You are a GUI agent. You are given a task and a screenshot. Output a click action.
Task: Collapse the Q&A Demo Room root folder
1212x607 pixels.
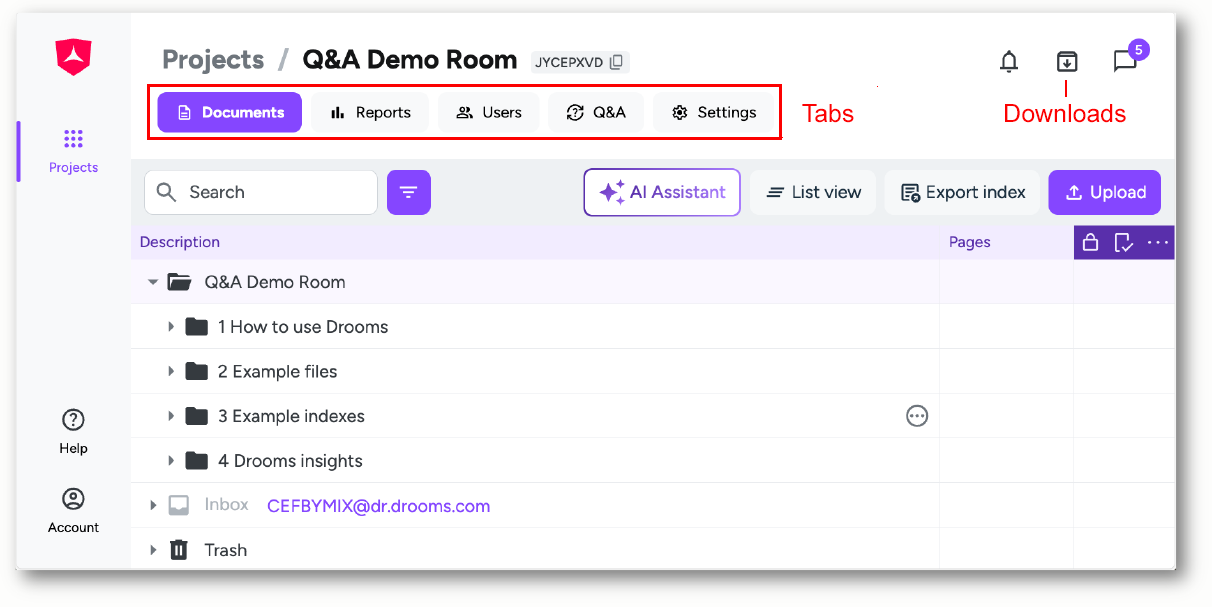click(x=153, y=282)
